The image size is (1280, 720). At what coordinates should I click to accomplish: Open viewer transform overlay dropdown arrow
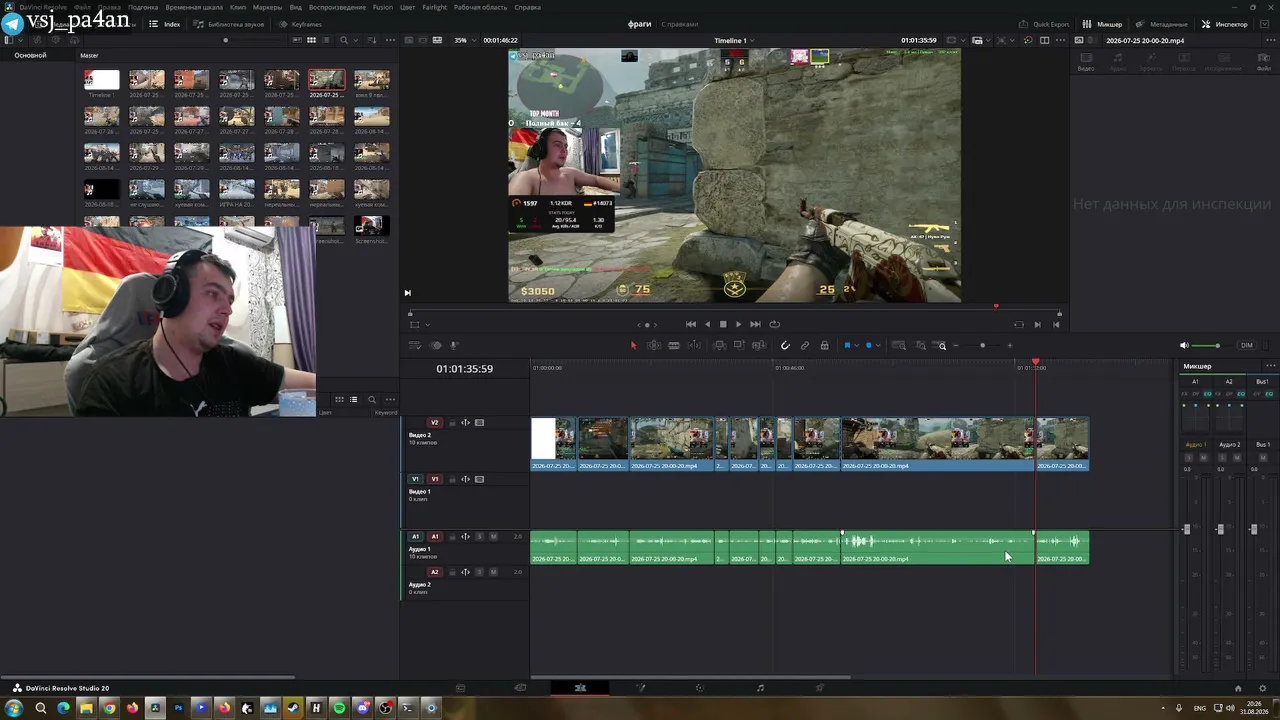pyautogui.click(x=428, y=324)
